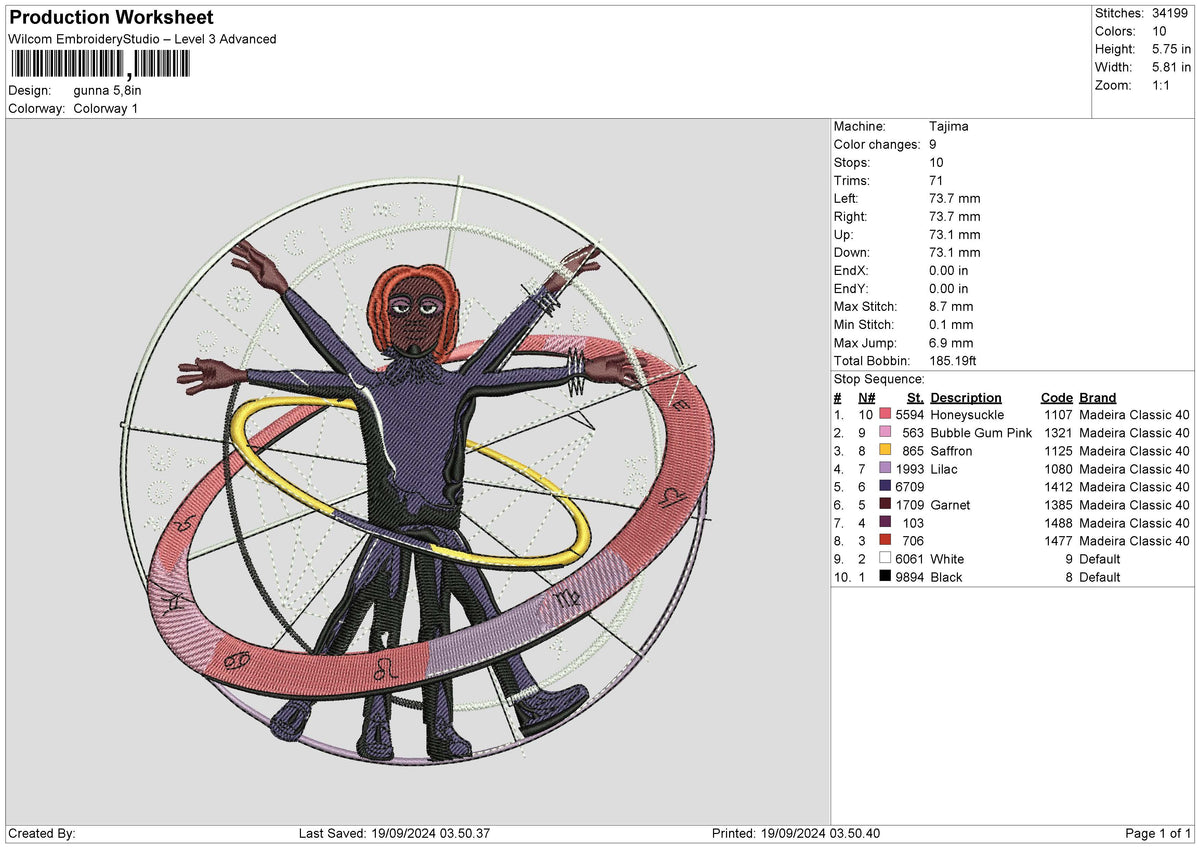Click the Bubble Gum Pink color swatch
Image resolution: width=1200 pixels, height=848 pixels.
[885, 433]
